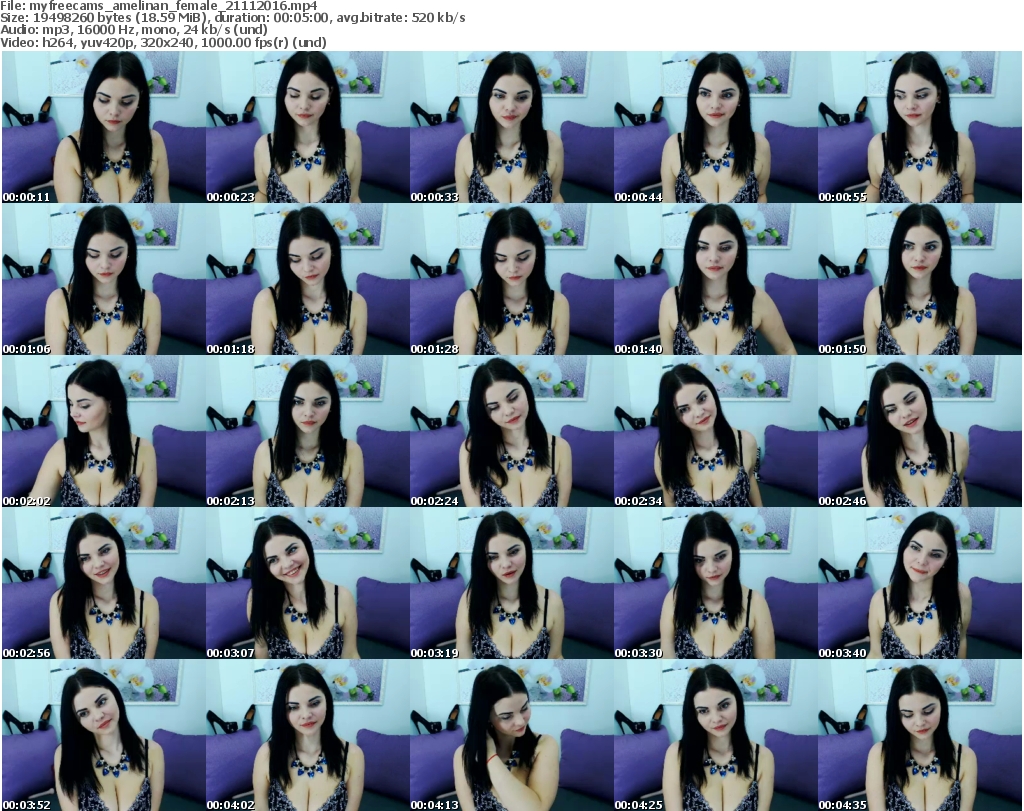Choose the 00:04:13 frame
Image resolution: width=1024 pixels, height=811 pixels.
[511, 735]
